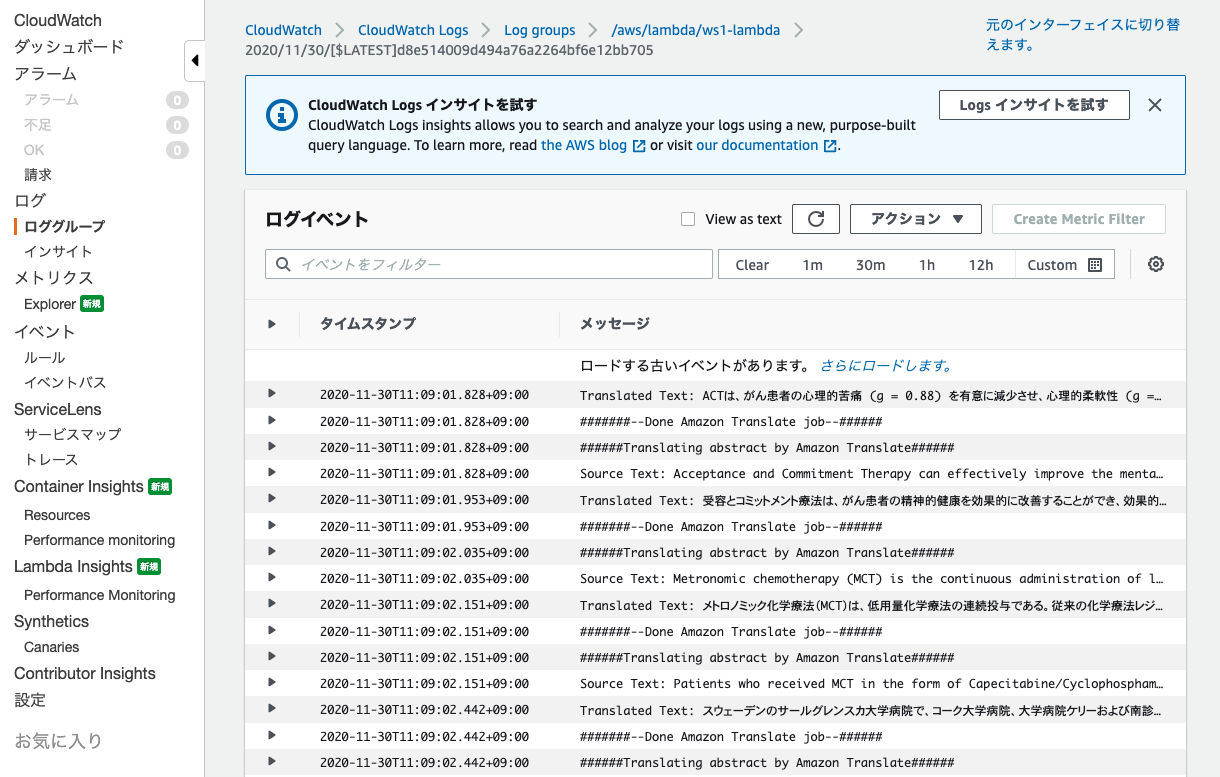Open ServiceLens in the sidebar
The image size is (1220, 777).
[58, 410]
